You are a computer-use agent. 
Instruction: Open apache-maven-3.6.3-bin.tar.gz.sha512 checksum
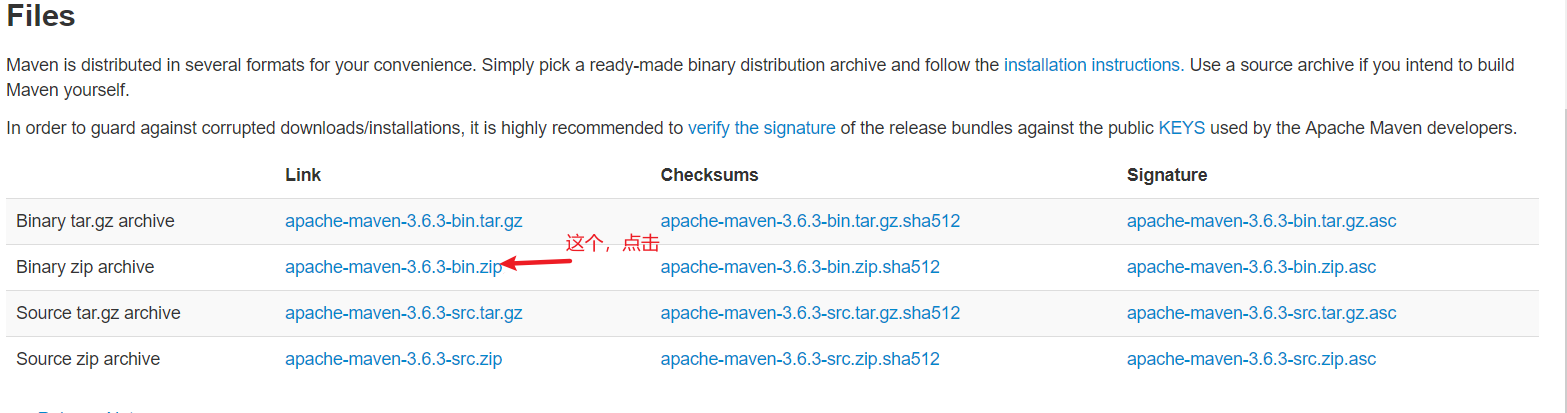[x=810, y=221]
